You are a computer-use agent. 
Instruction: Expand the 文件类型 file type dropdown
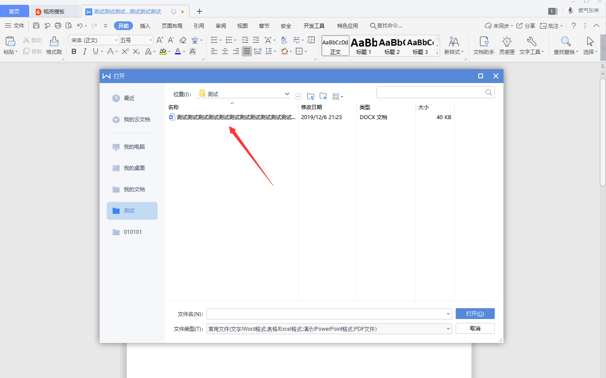coord(448,329)
